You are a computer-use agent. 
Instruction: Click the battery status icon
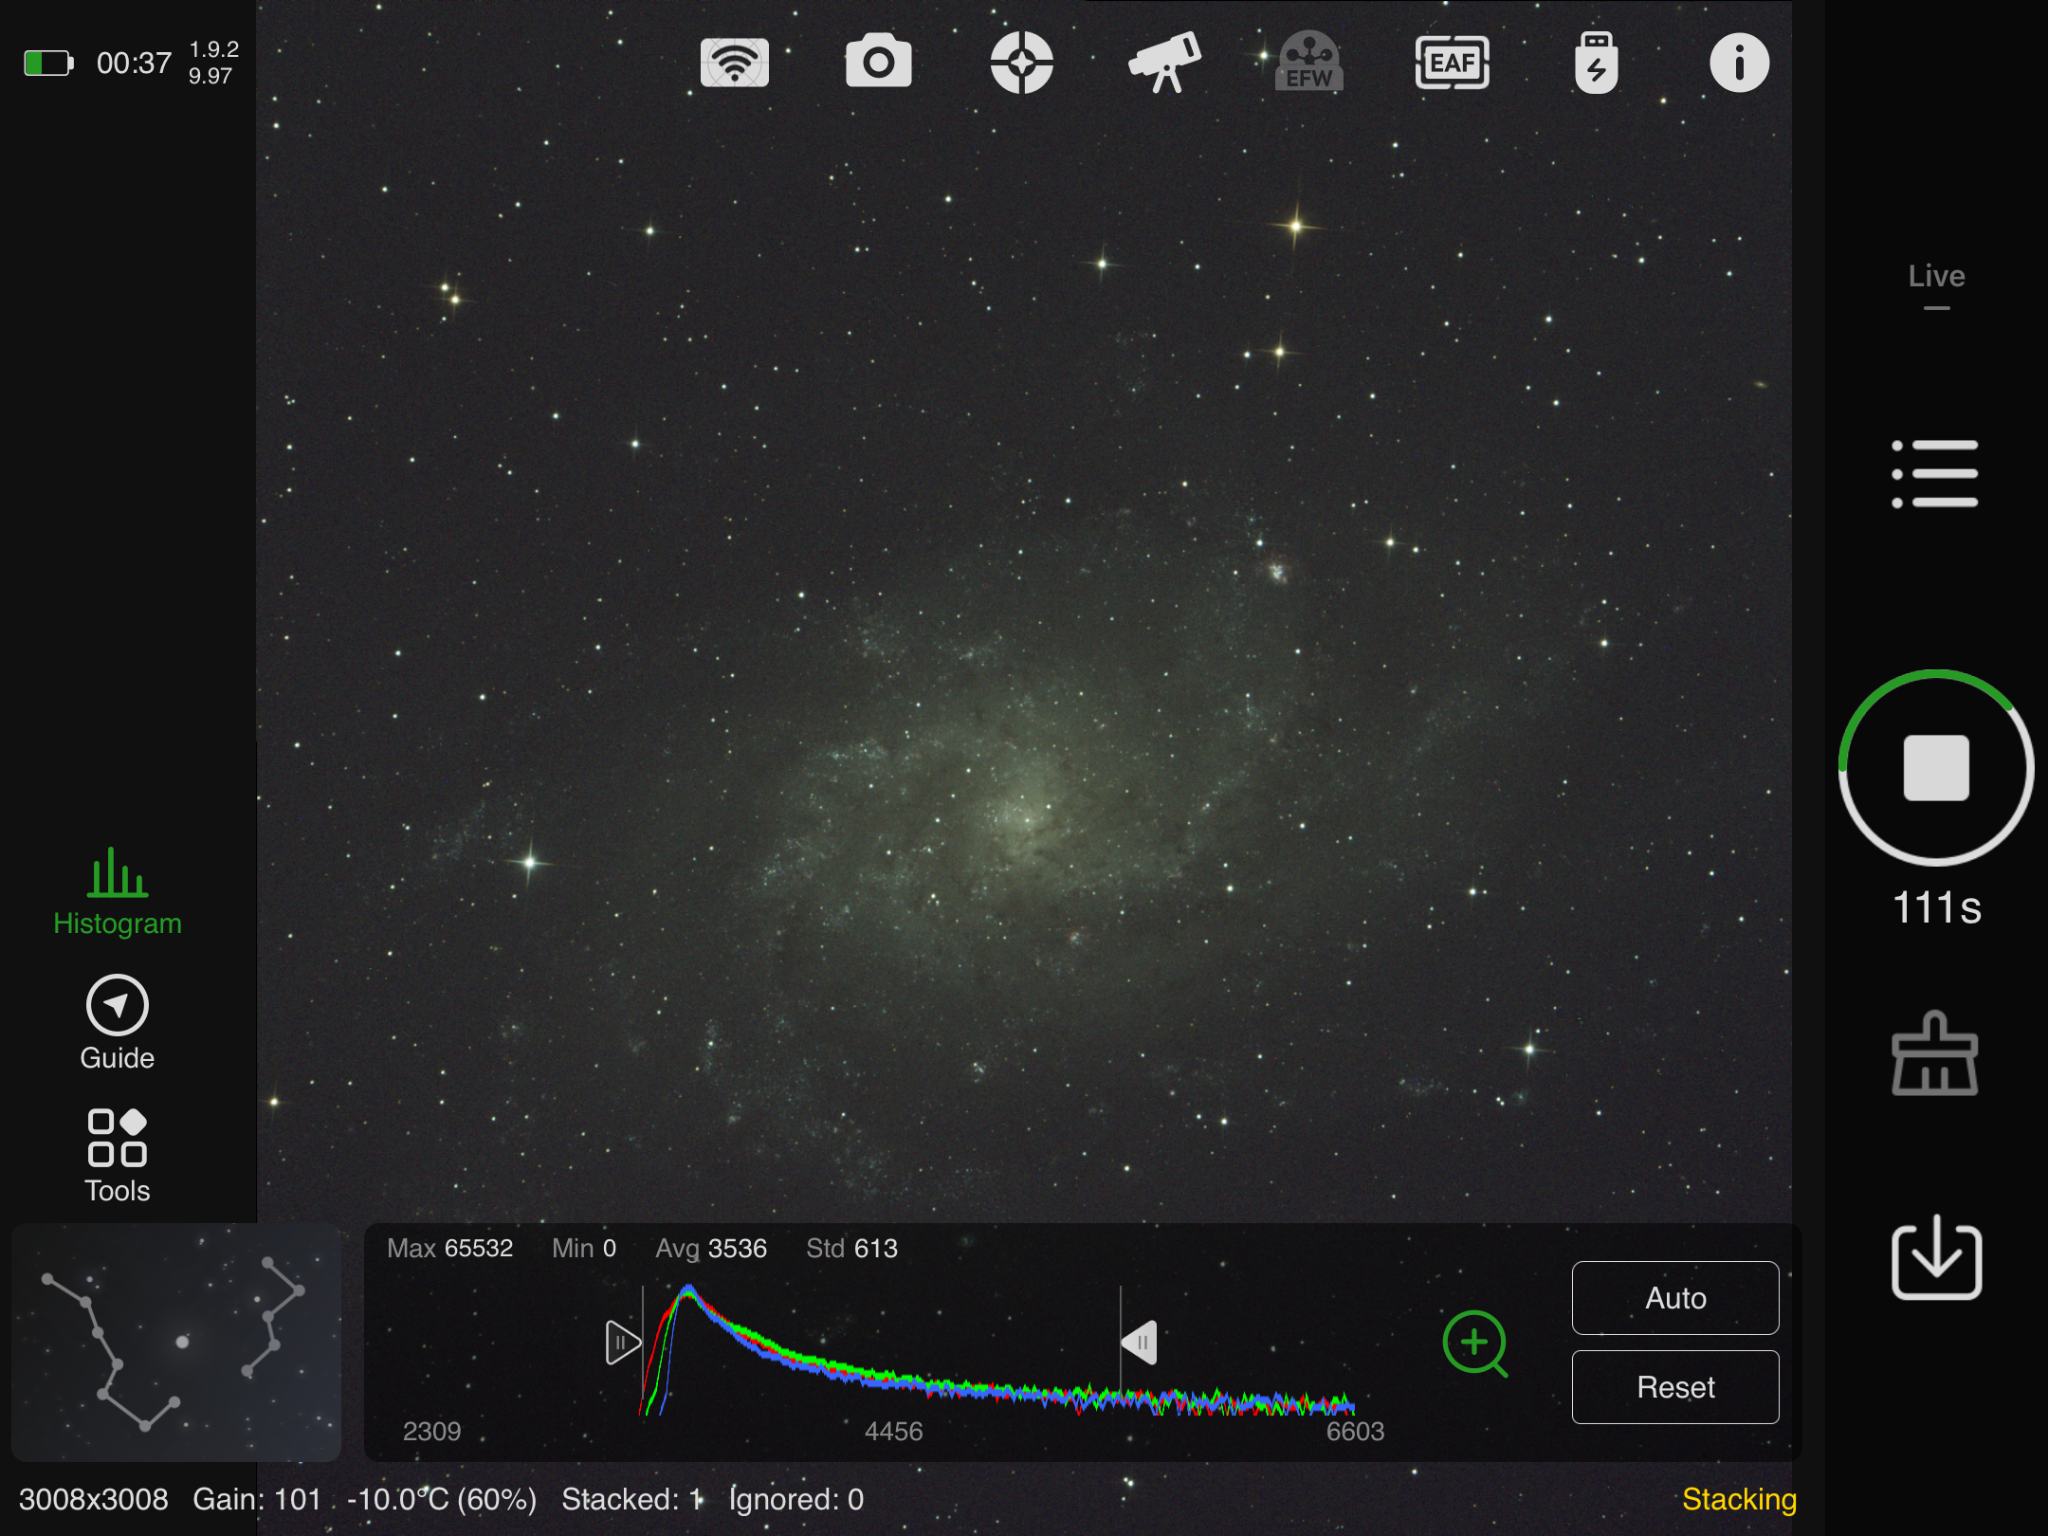pos(49,63)
